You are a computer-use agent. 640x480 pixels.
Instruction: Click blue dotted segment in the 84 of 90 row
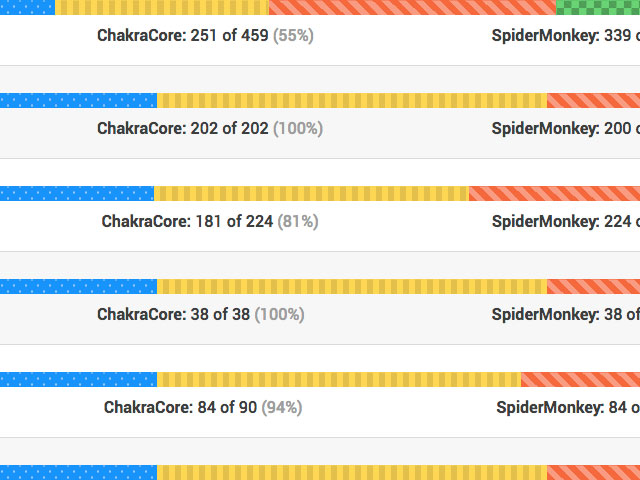coord(78,380)
